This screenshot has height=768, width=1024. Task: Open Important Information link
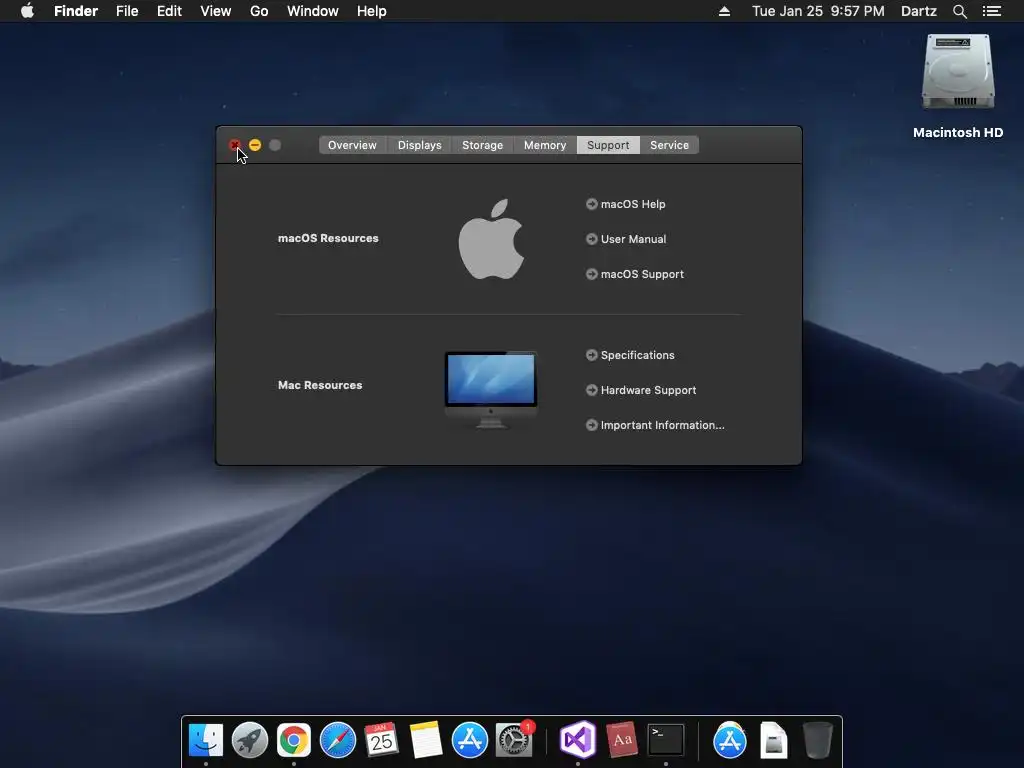[x=662, y=425]
